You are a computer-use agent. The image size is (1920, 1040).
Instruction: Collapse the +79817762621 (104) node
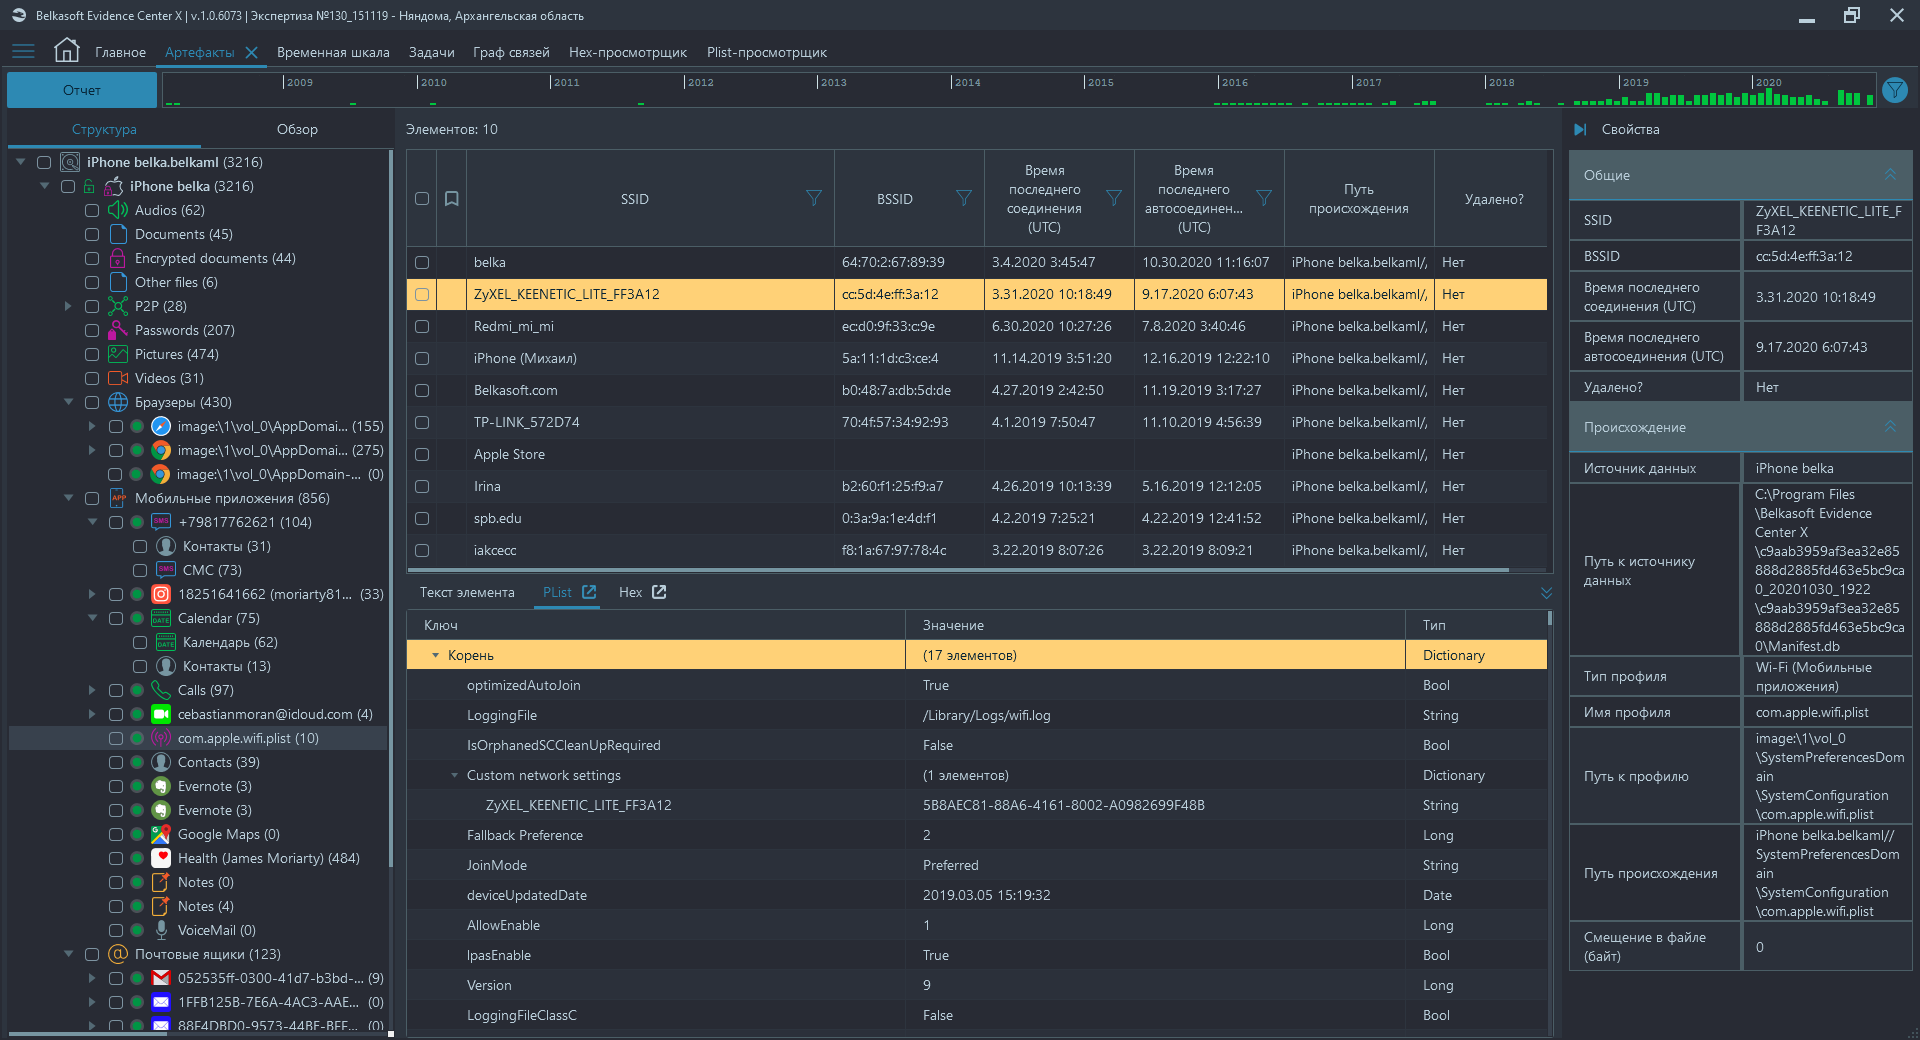[92, 522]
